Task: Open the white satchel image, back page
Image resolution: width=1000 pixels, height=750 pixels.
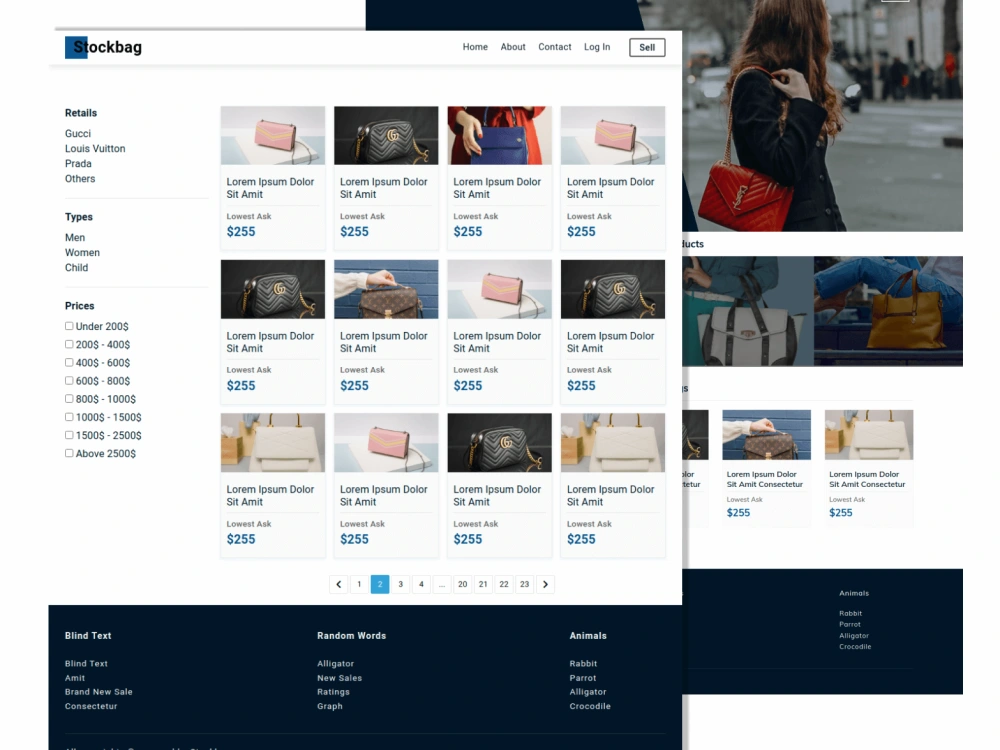Action: click(748, 311)
